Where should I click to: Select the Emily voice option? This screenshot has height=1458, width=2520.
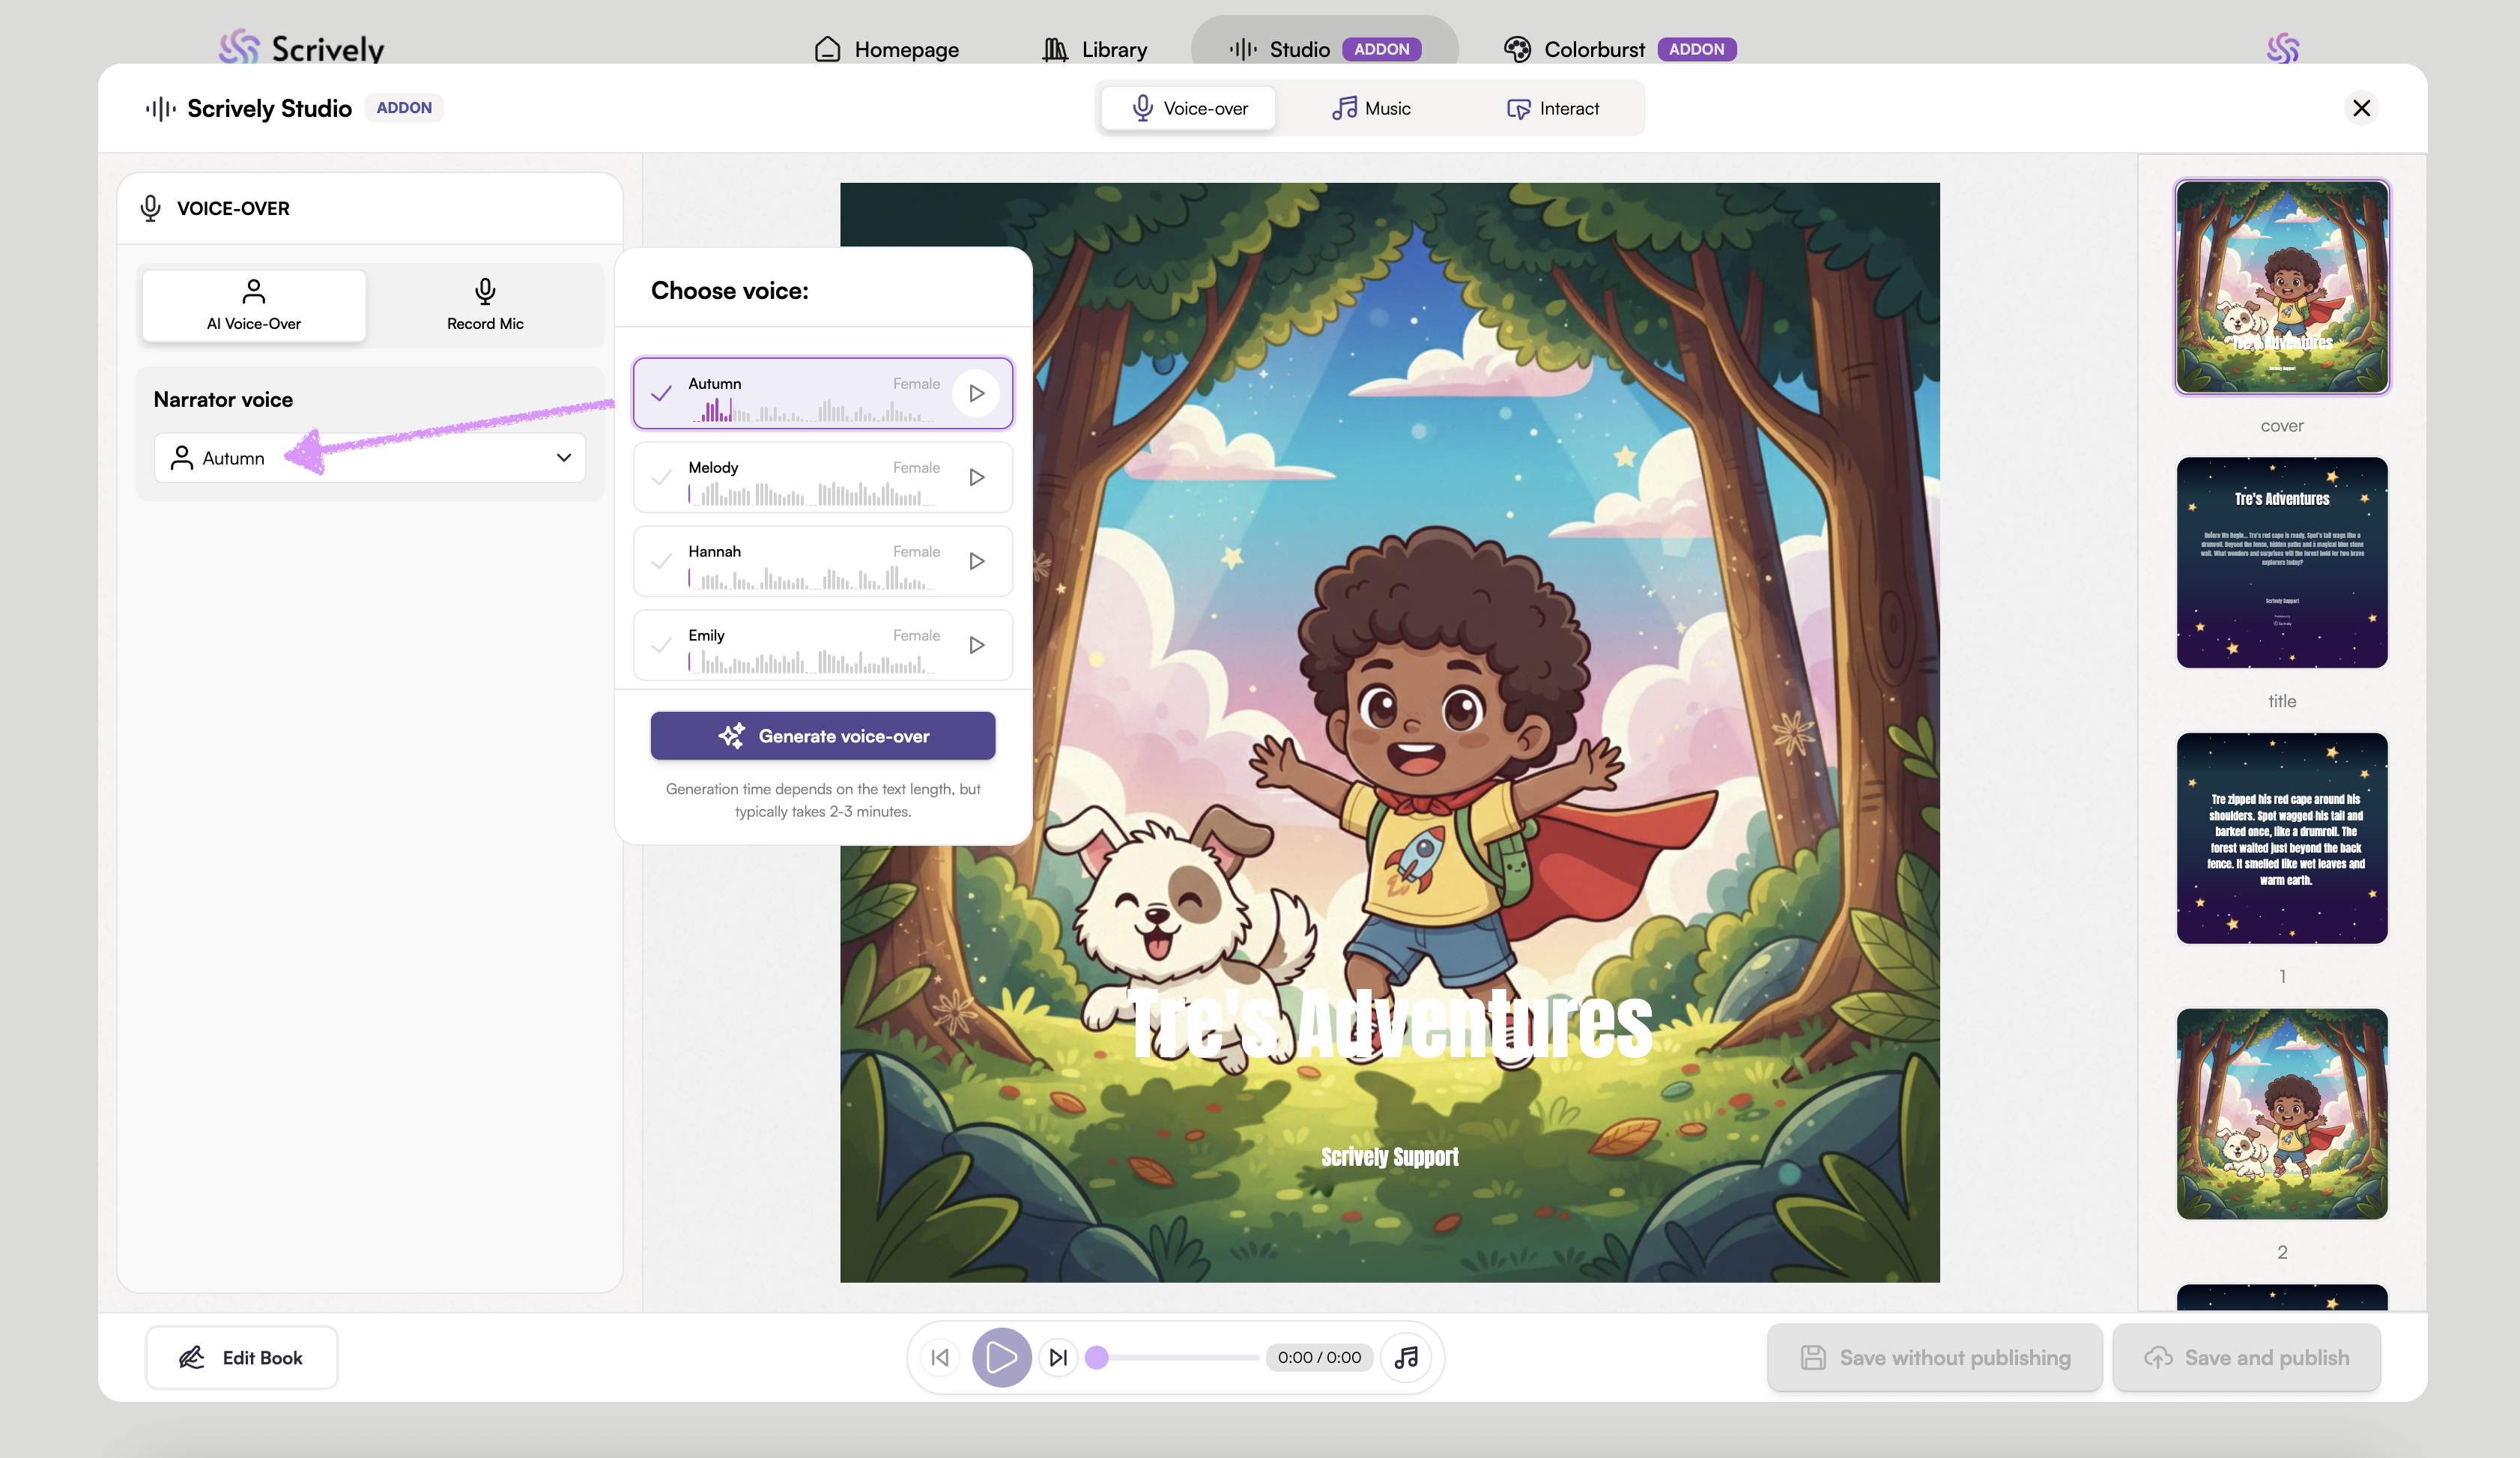tap(800, 646)
